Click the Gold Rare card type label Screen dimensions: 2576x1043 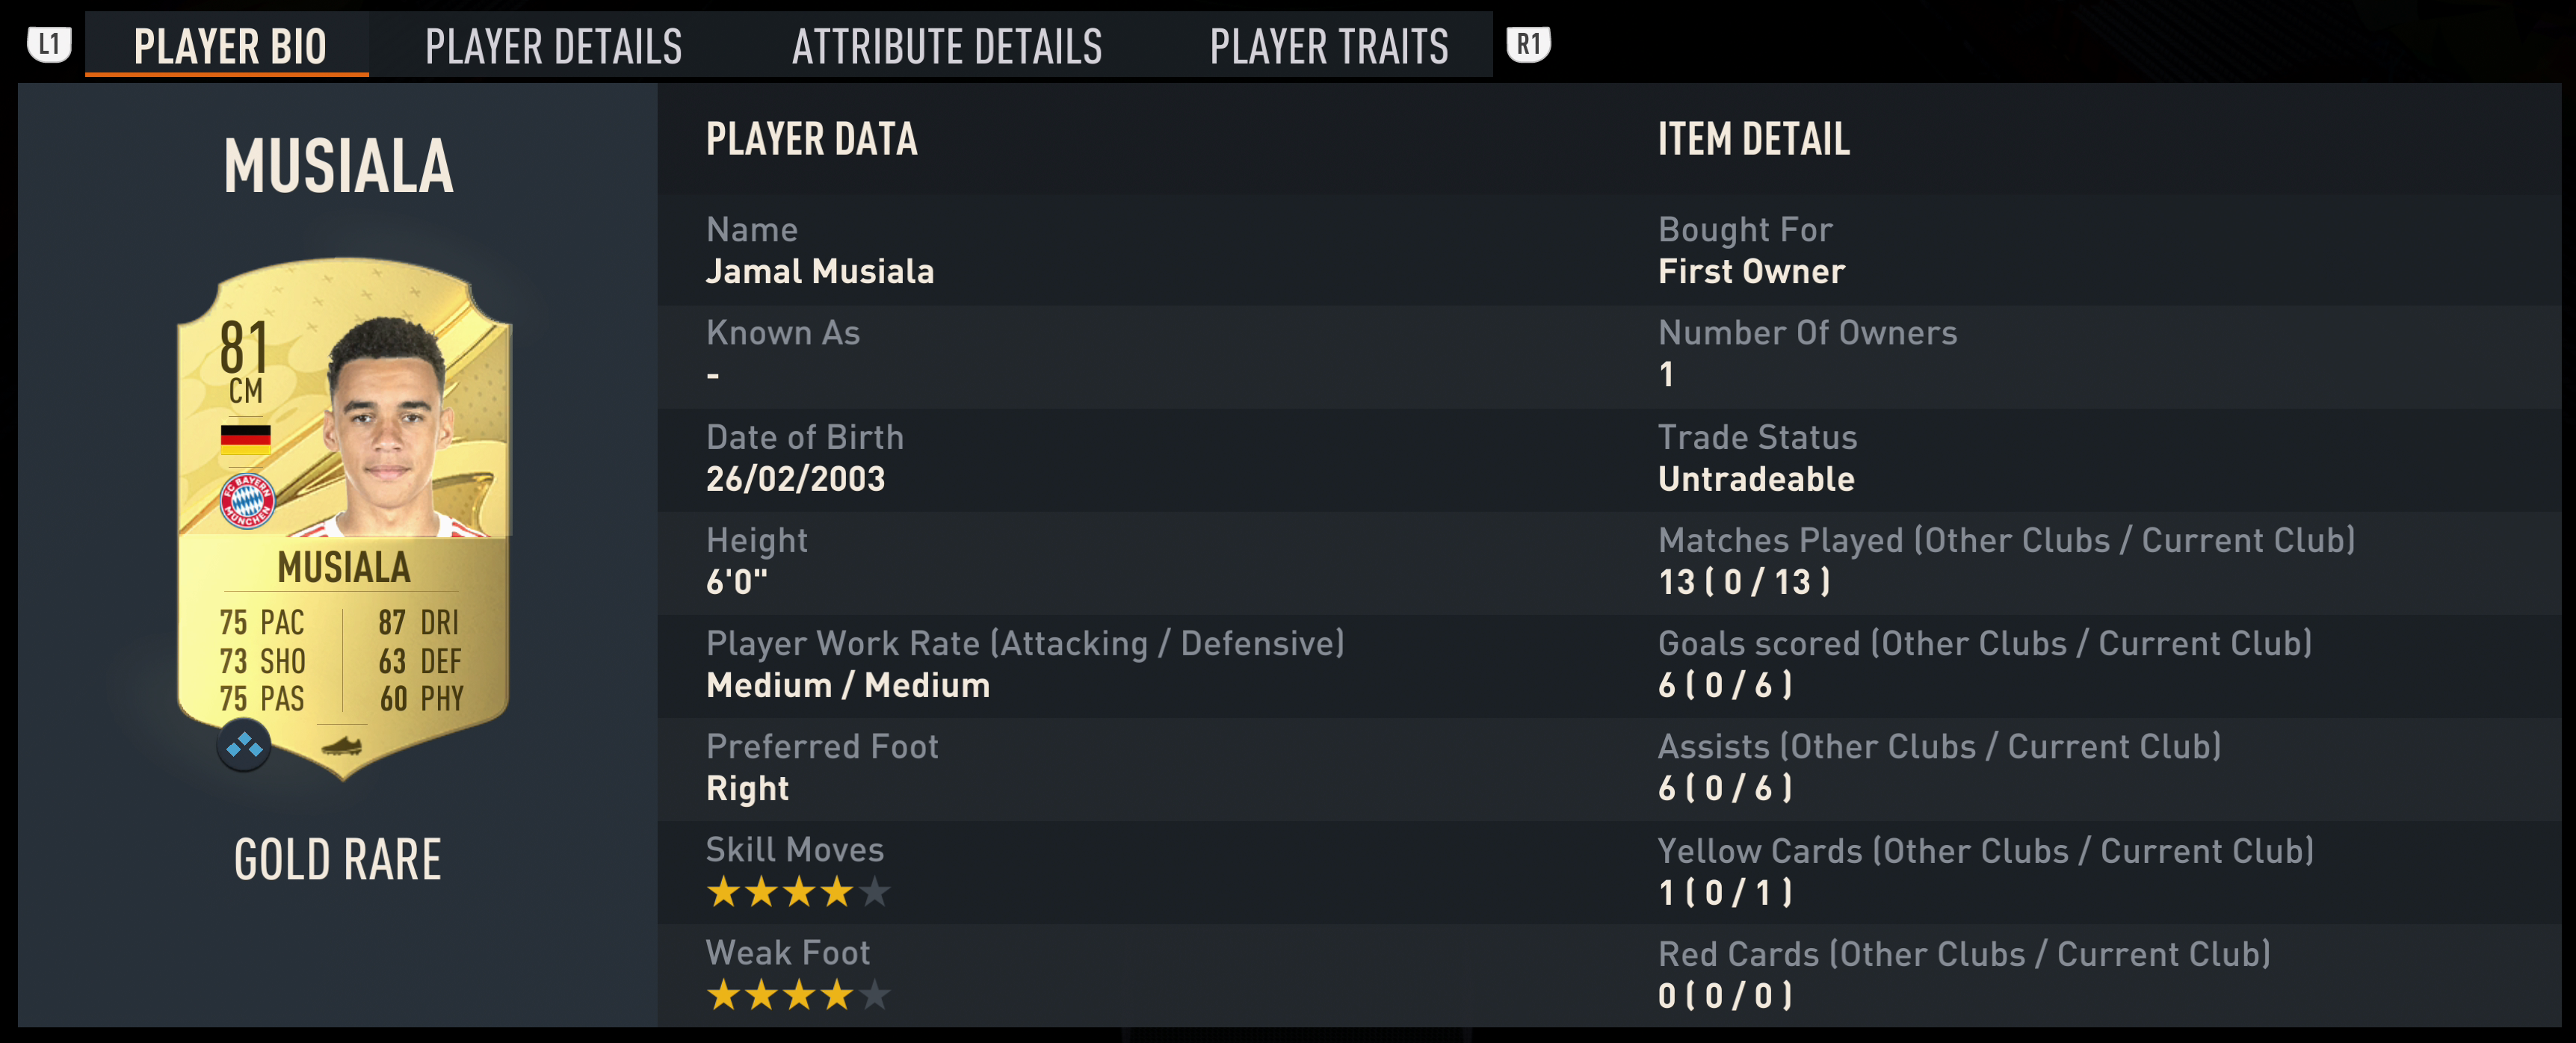[337, 859]
